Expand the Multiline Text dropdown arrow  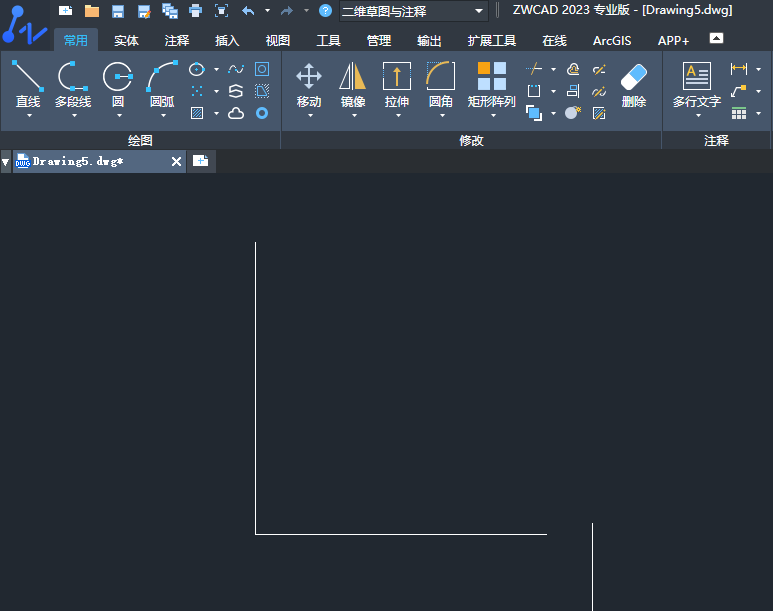click(x=699, y=116)
